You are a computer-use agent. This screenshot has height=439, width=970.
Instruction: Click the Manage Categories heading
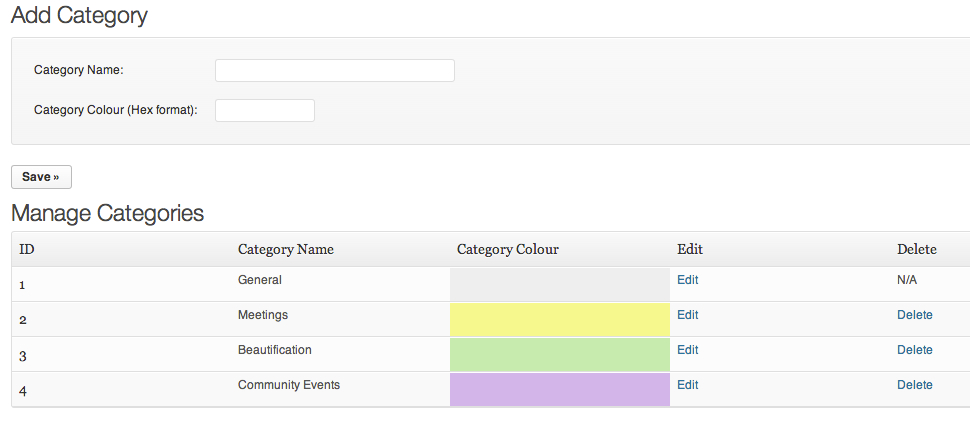pos(108,213)
